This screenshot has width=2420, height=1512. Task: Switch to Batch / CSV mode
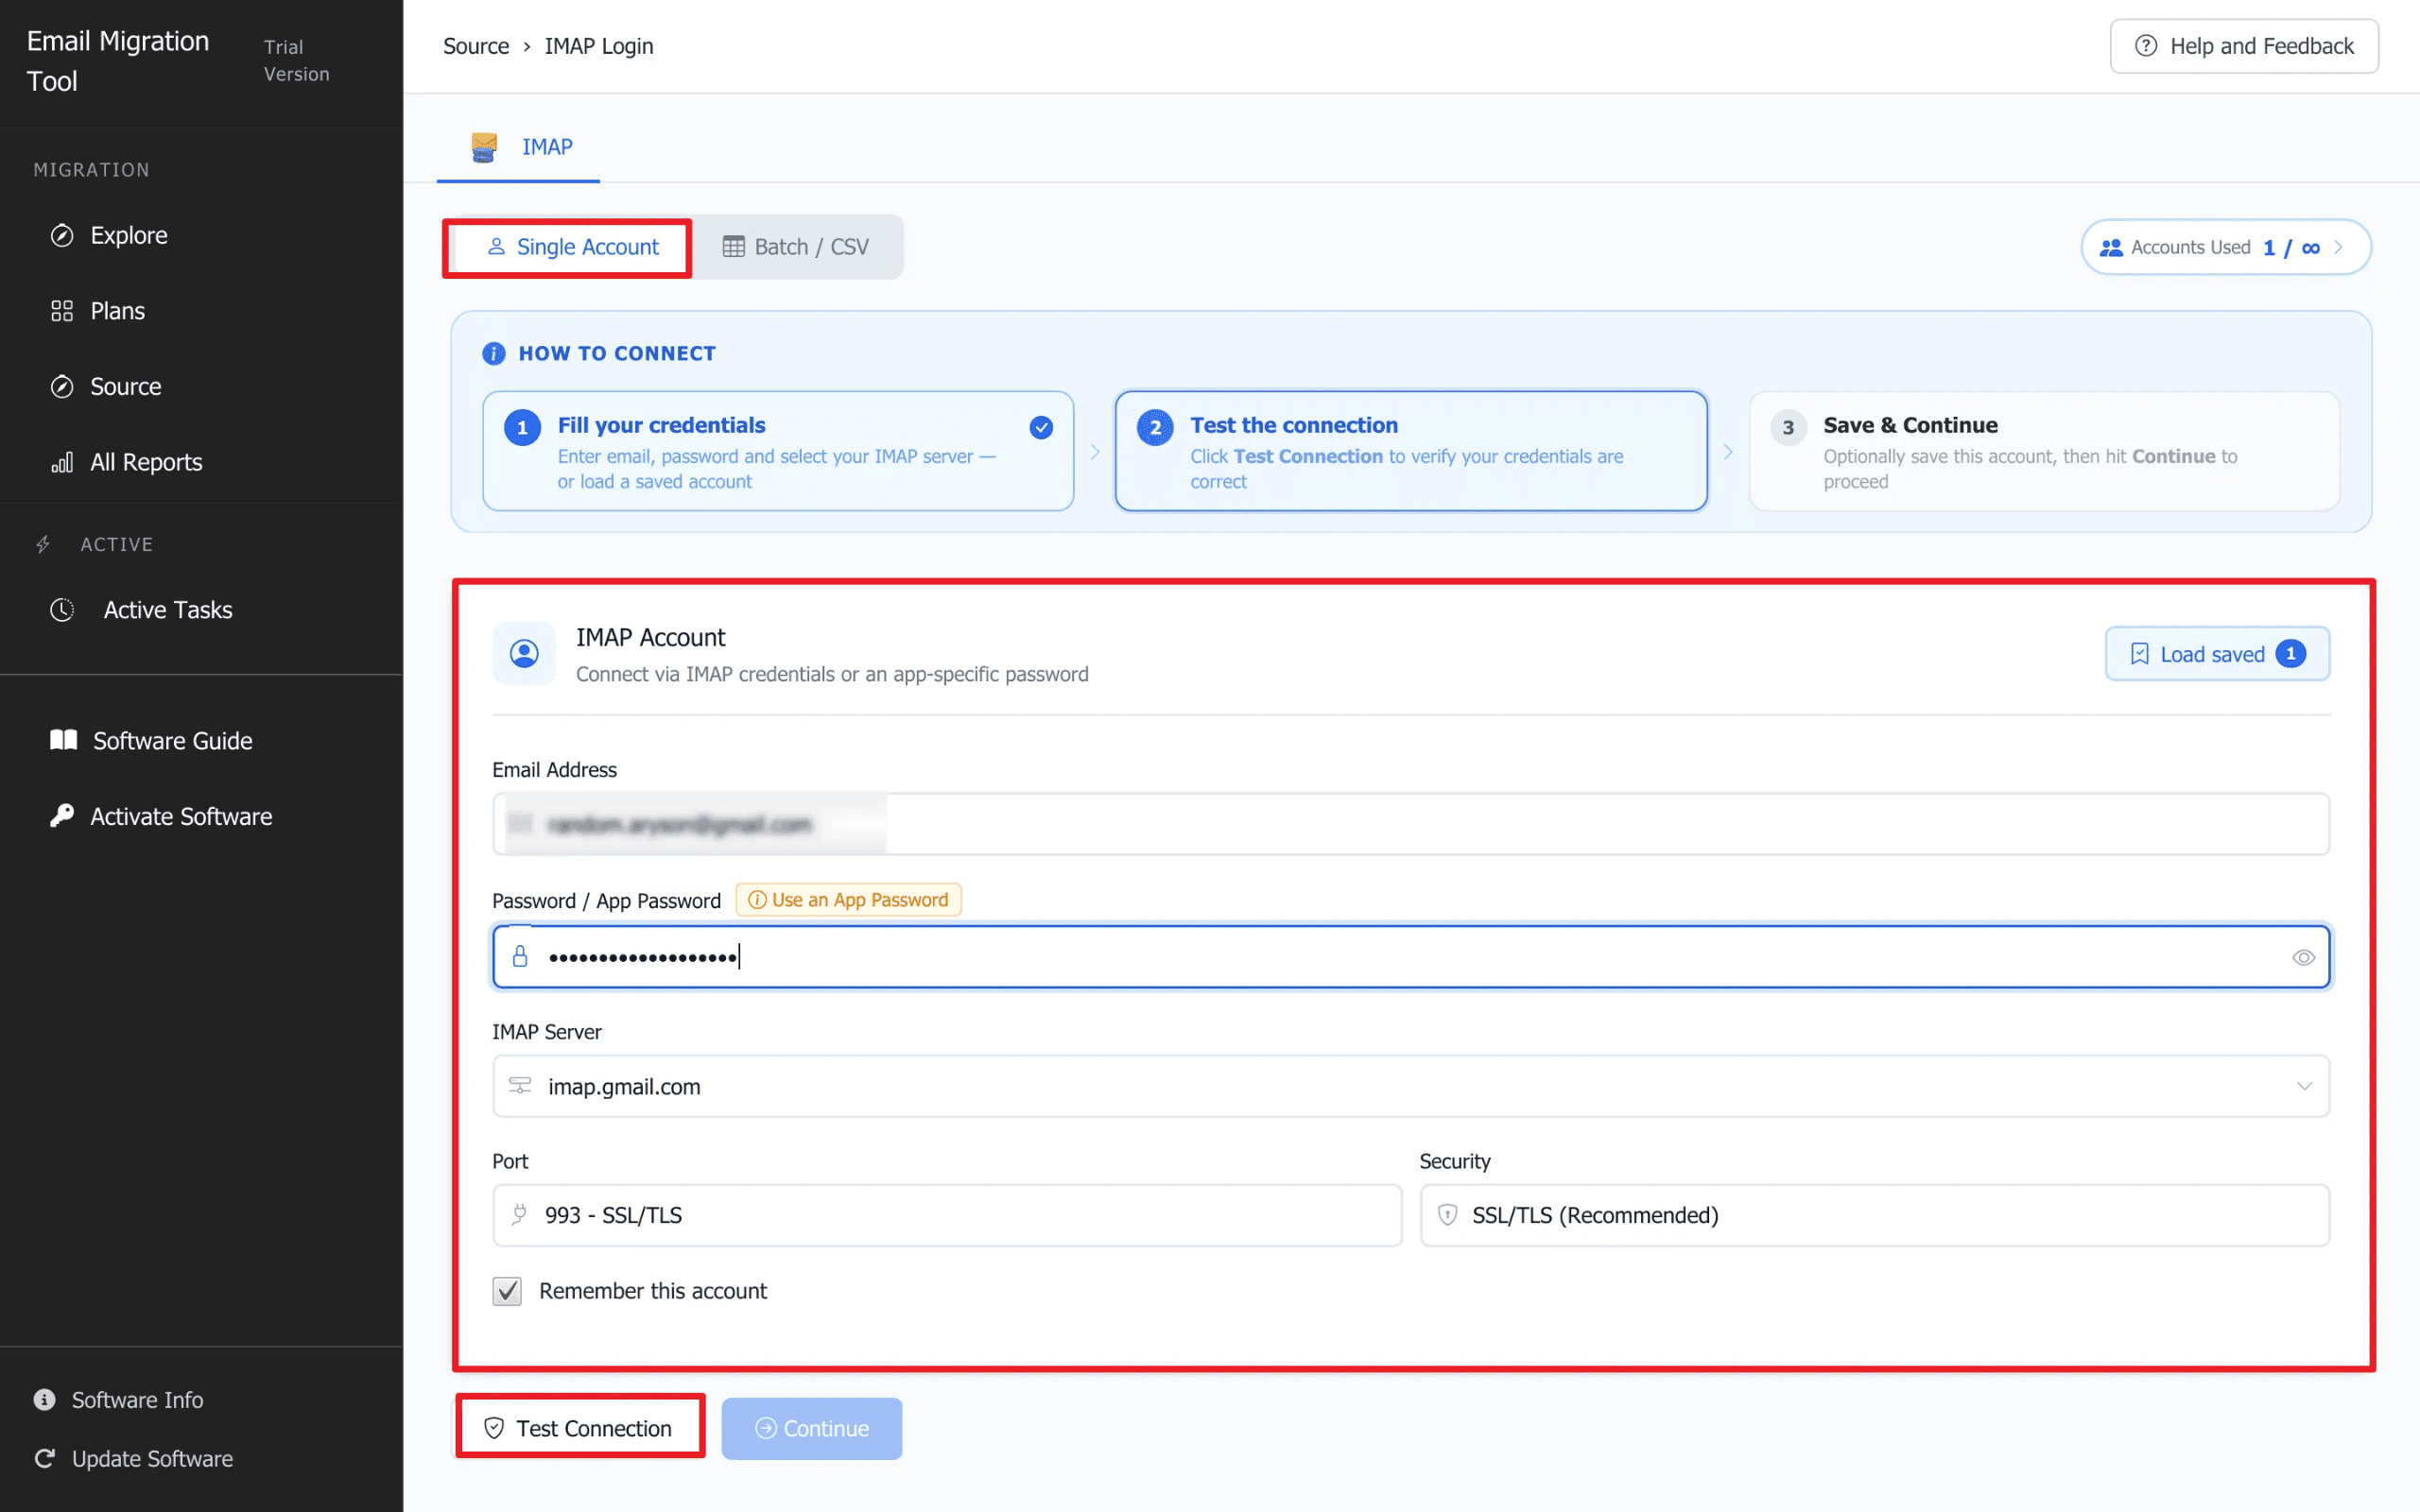click(x=796, y=247)
